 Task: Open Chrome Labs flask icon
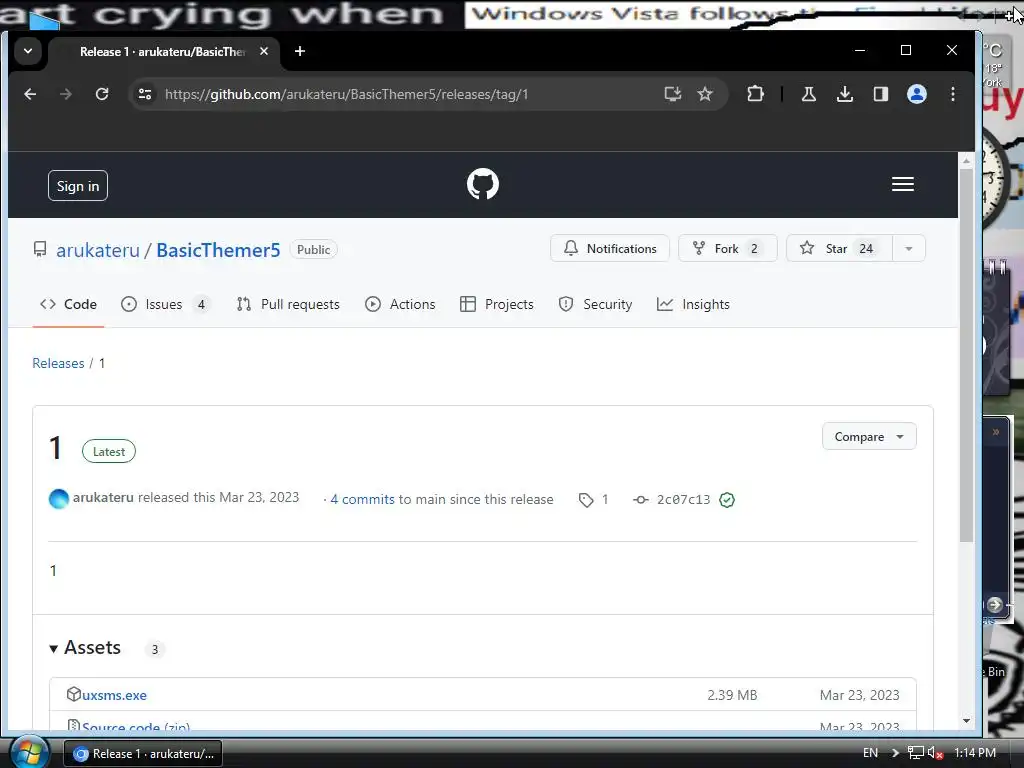(808, 94)
